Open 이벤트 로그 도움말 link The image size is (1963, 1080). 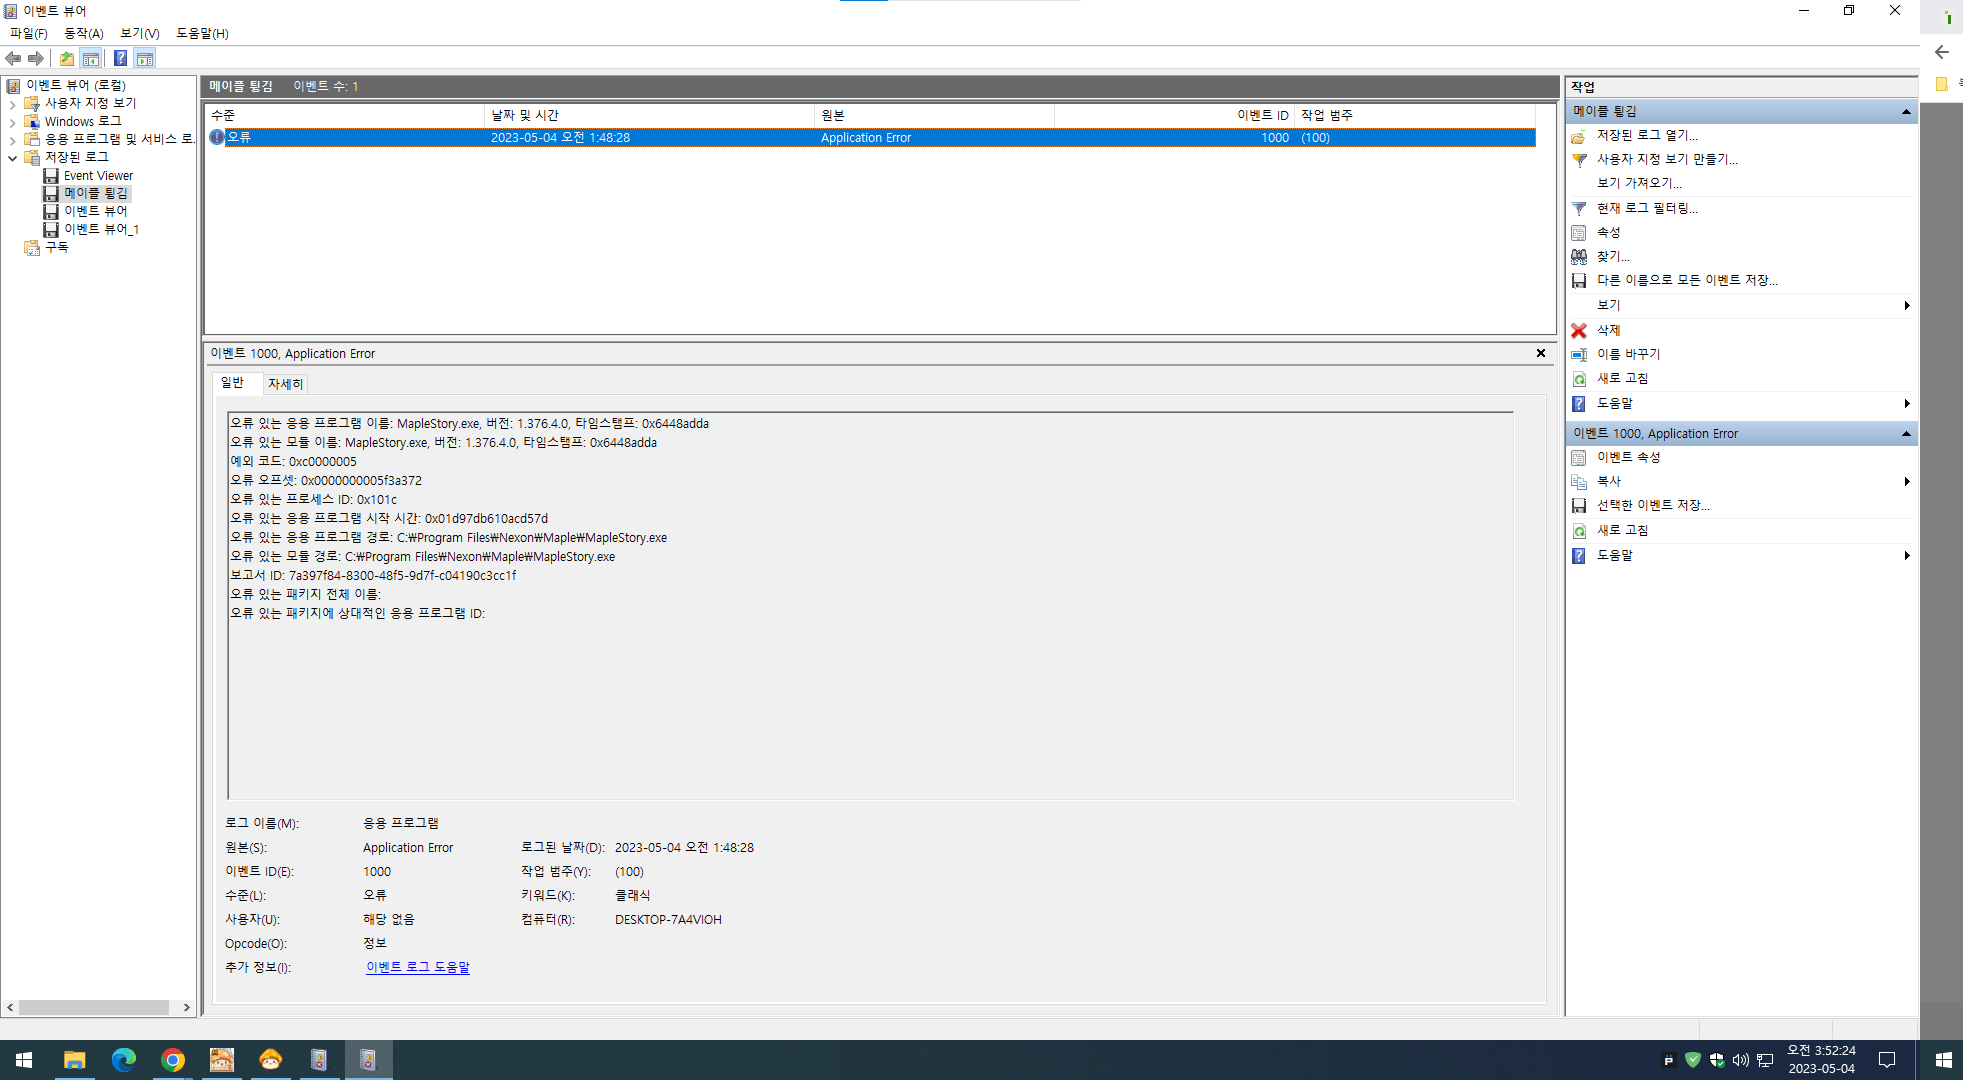coord(418,967)
